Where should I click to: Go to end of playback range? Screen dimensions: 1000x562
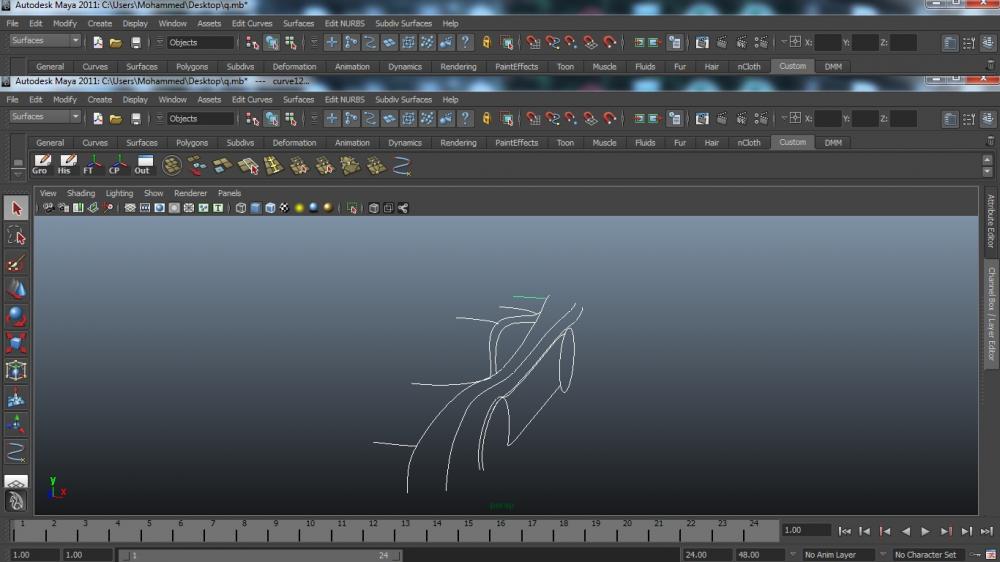click(x=987, y=531)
